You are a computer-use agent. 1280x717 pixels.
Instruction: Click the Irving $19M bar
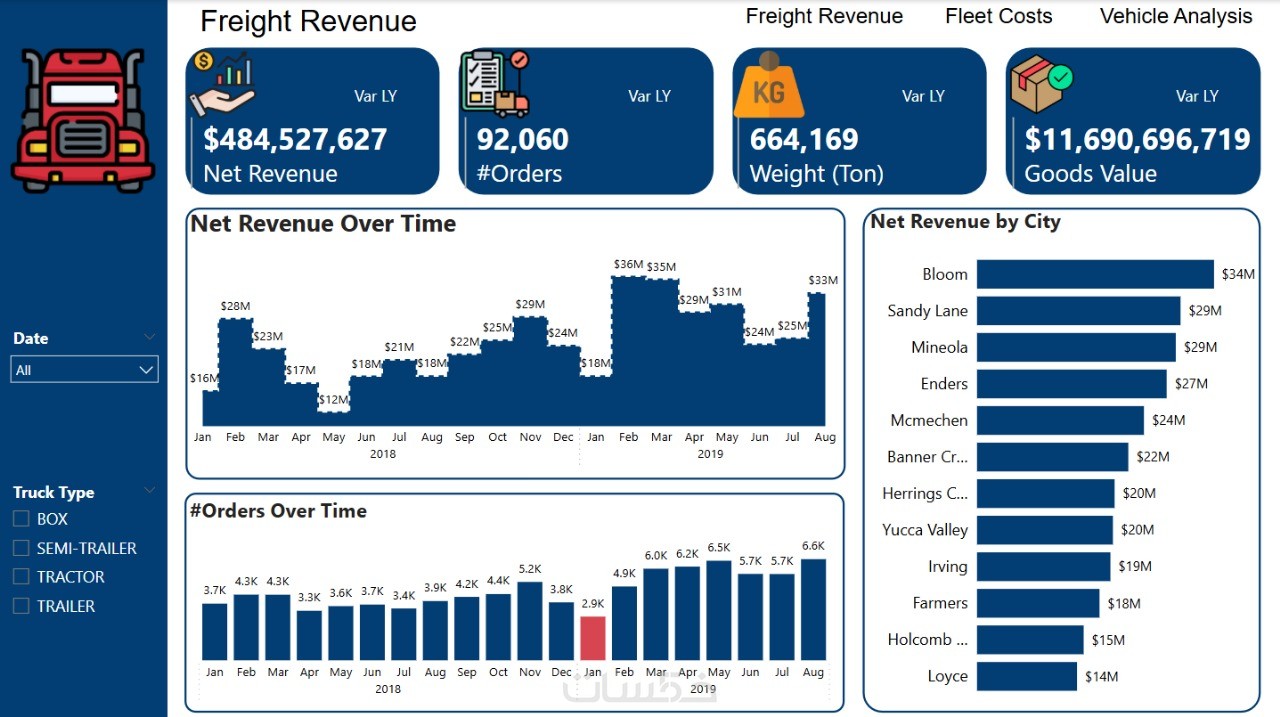pos(1043,566)
